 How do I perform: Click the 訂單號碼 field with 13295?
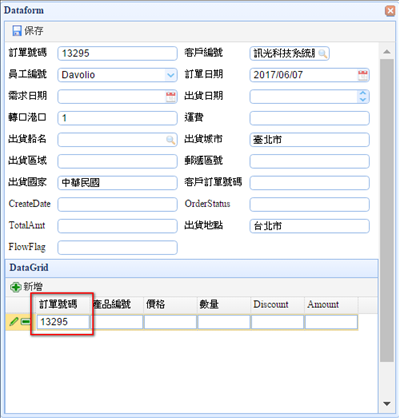pos(117,53)
